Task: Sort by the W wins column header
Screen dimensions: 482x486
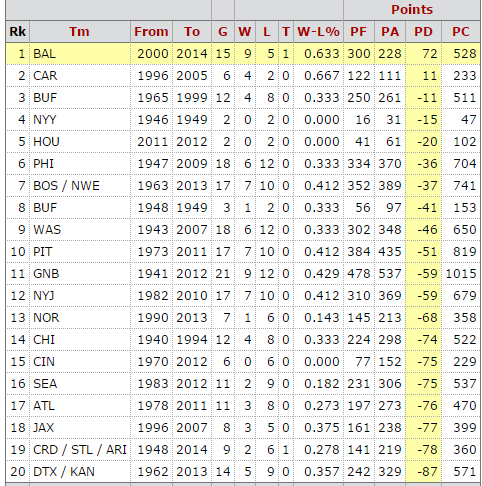Action: point(245,32)
